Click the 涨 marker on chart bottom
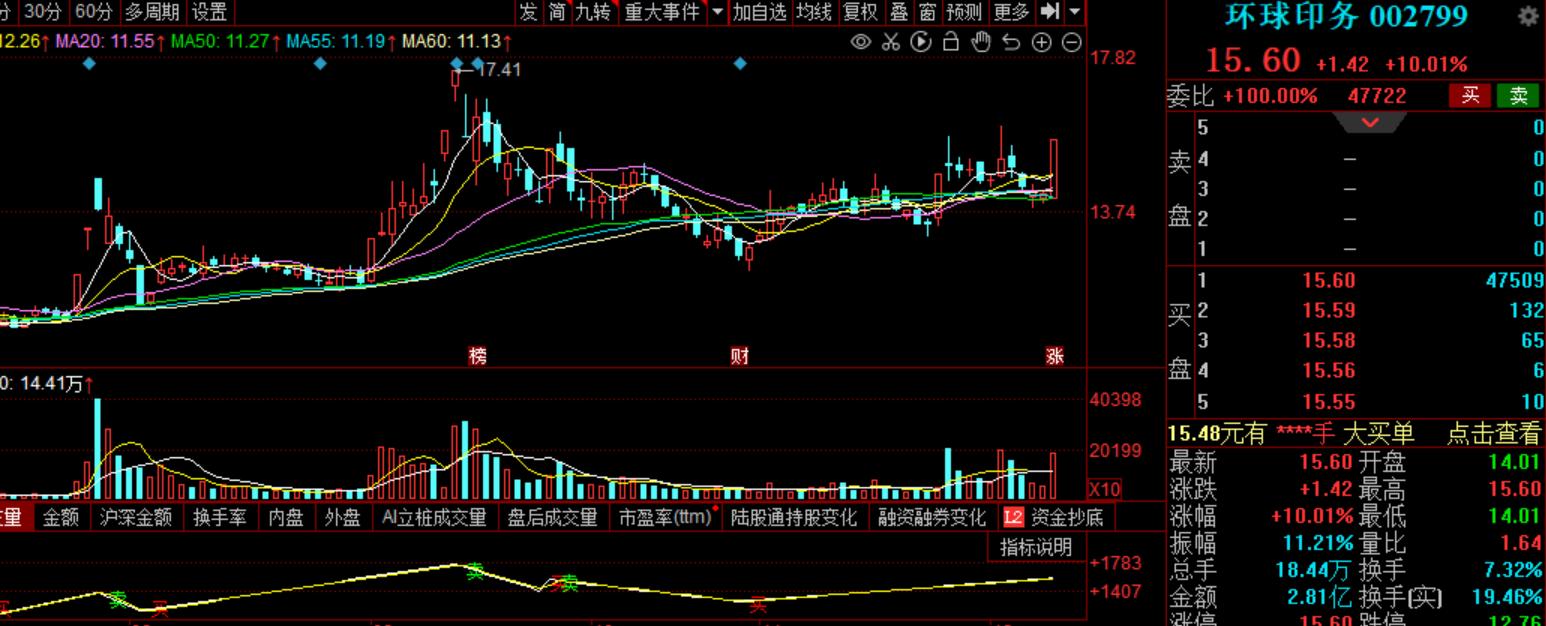Viewport: 1546px width, 626px height. pyautogui.click(x=1055, y=356)
